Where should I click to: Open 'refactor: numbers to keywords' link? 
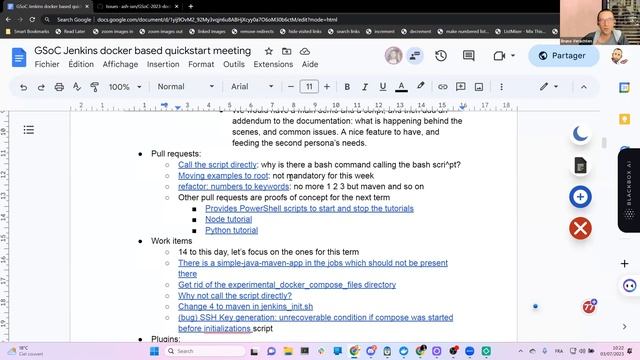point(233,187)
